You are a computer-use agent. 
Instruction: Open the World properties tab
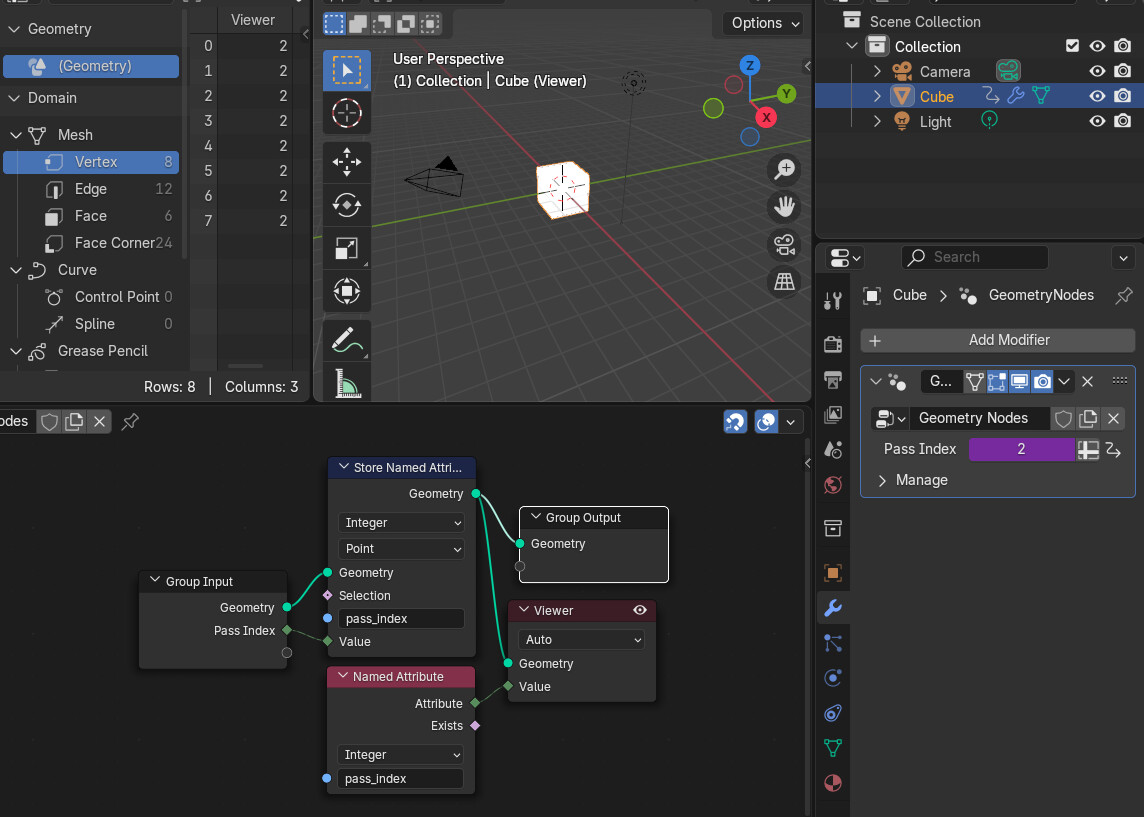(x=832, y=485)
